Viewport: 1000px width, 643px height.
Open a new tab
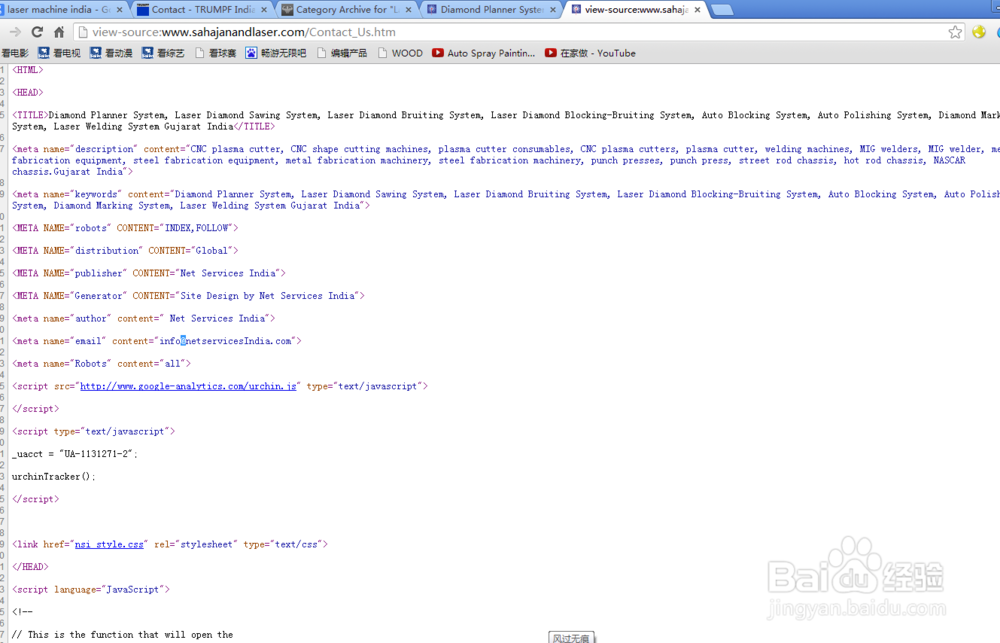pyautogui.click(x=722, y=10)
